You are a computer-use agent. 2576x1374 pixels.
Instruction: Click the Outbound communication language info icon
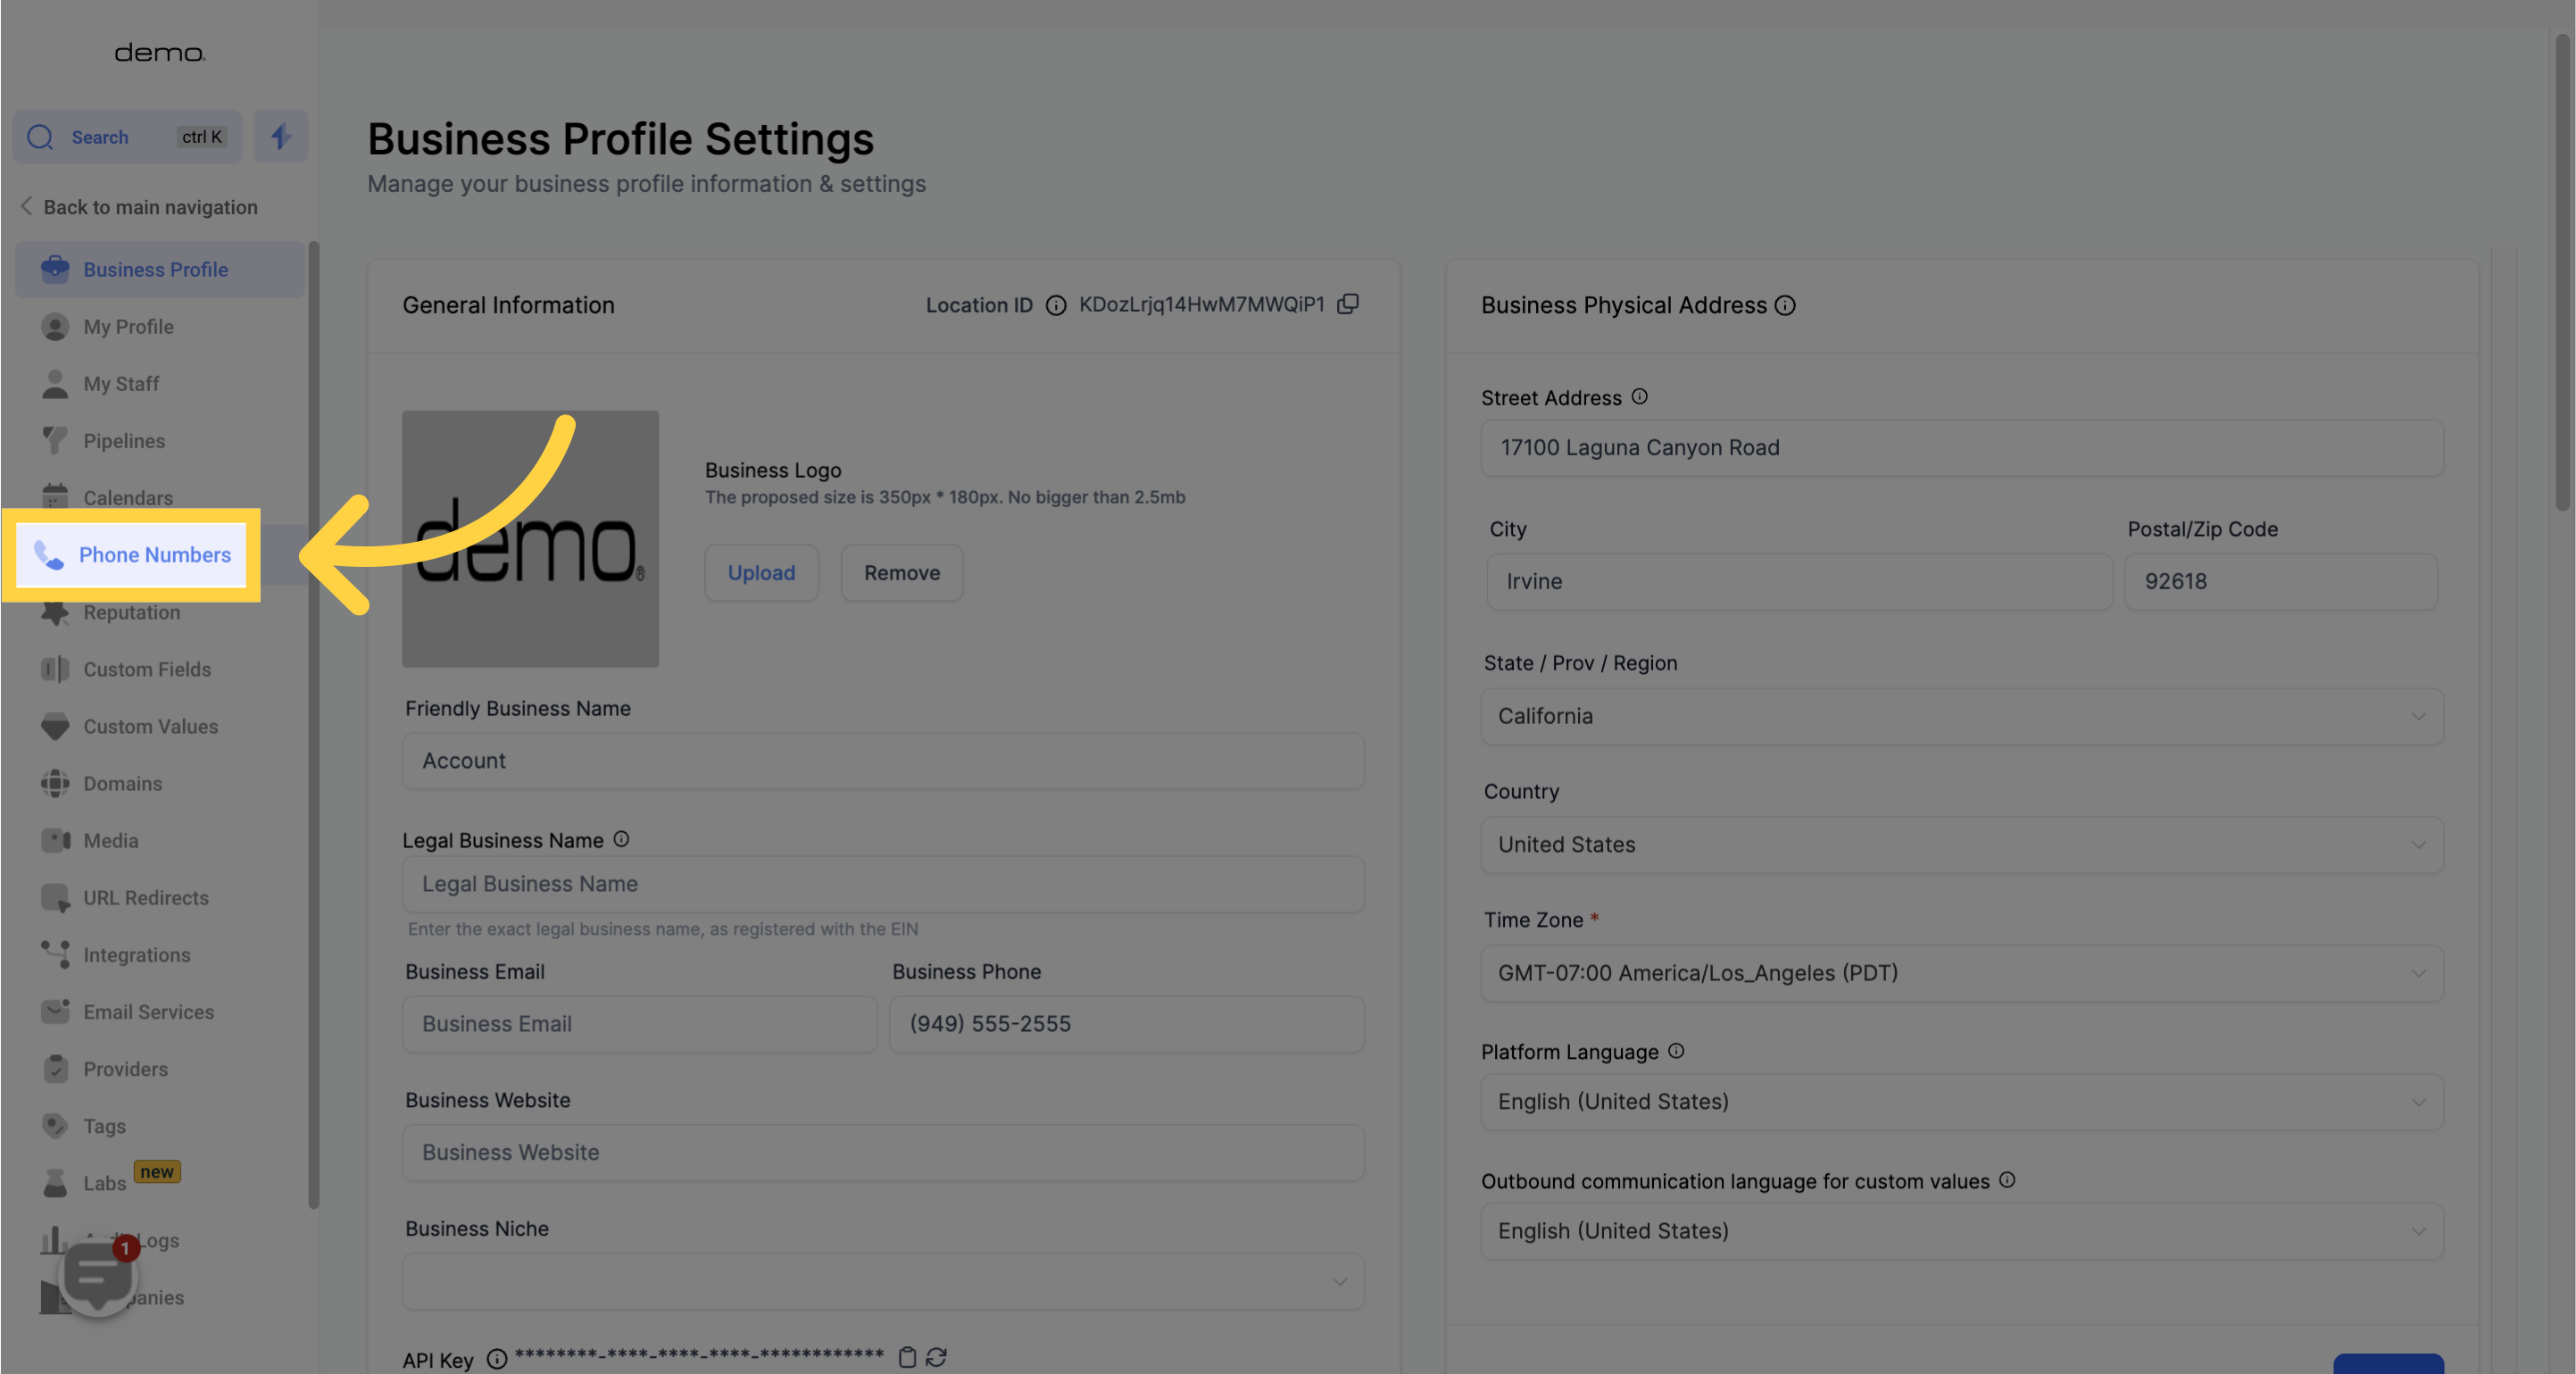[x=2007, y=1179]
